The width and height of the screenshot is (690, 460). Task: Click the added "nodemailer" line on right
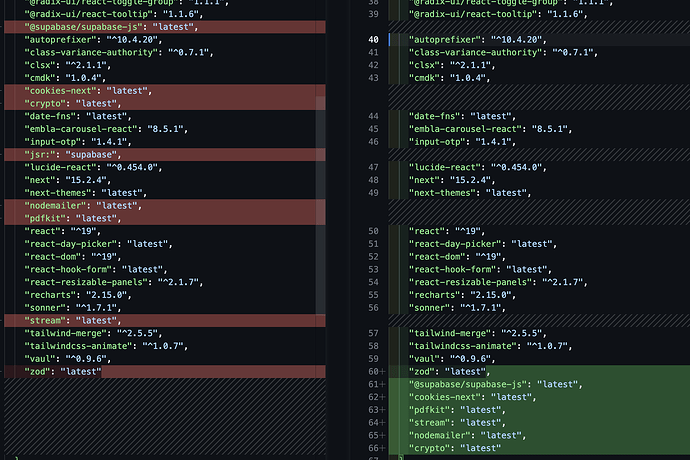click(x=539, y=435)
